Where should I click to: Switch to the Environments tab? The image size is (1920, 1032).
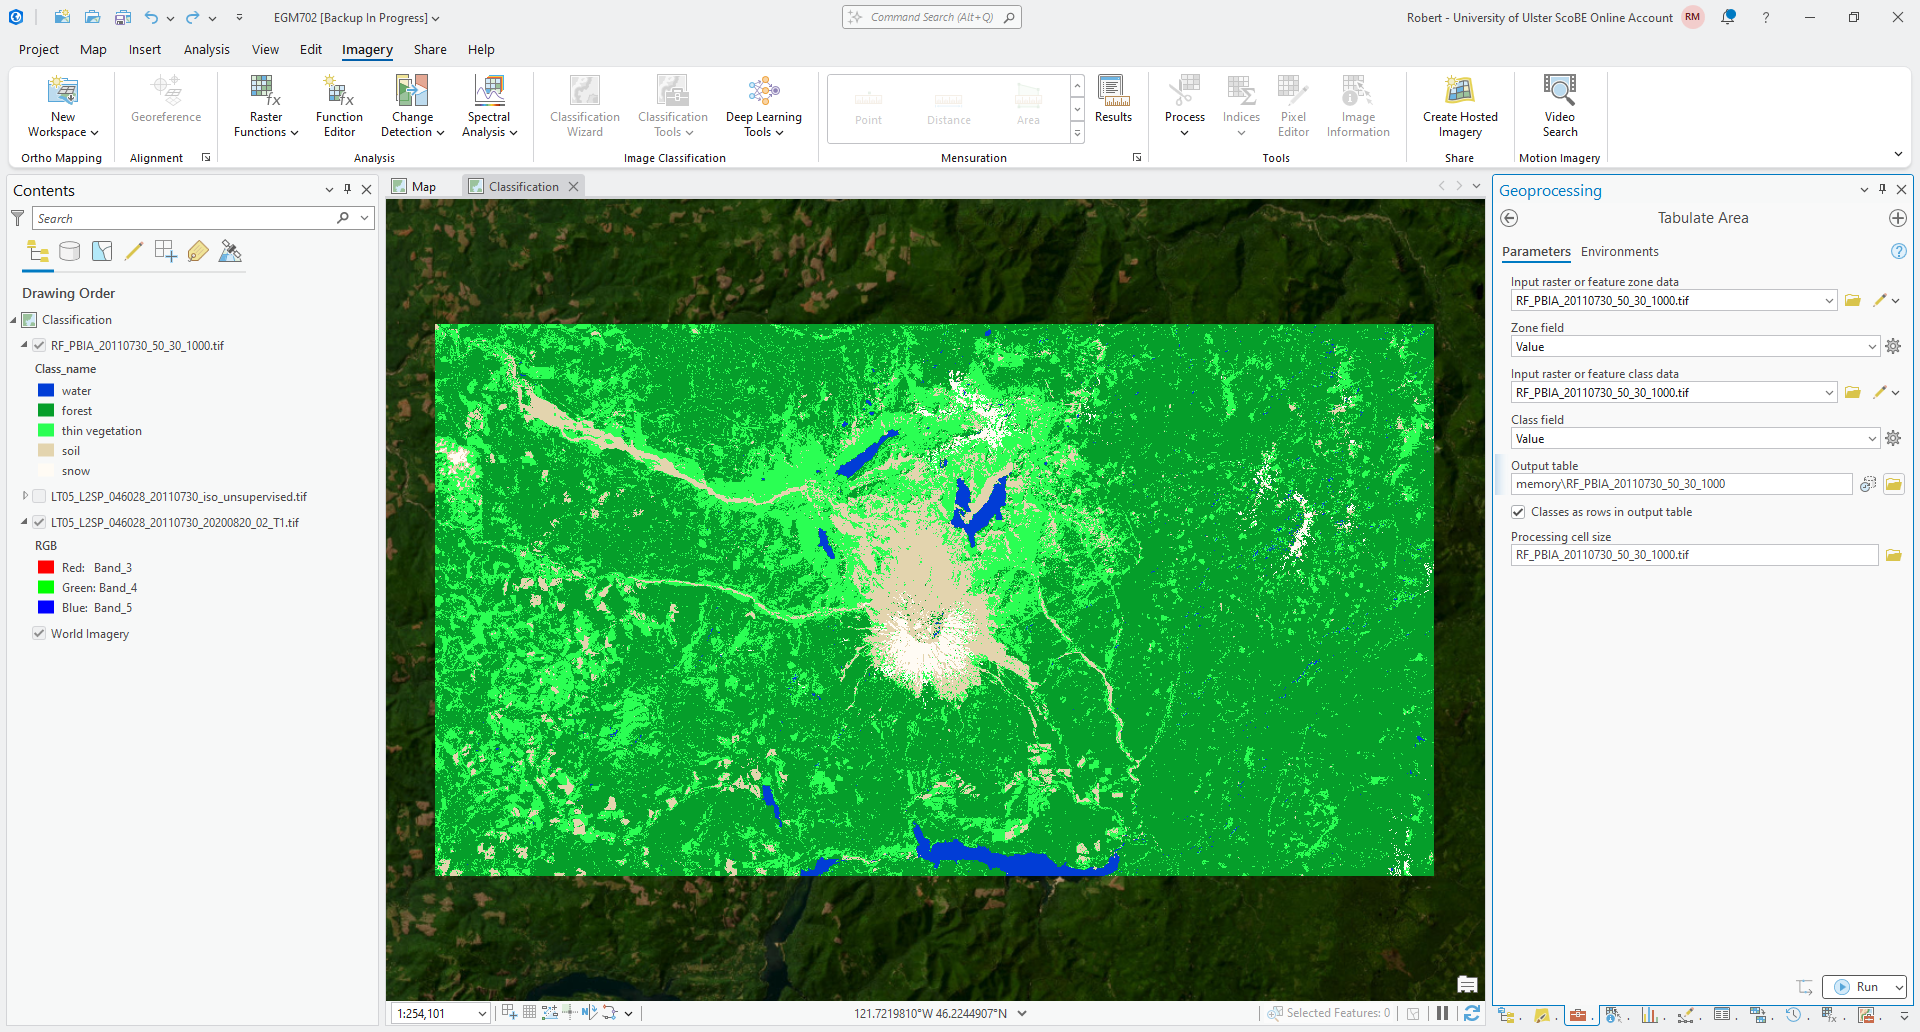pyautogui.click(x=1619, y=252)
